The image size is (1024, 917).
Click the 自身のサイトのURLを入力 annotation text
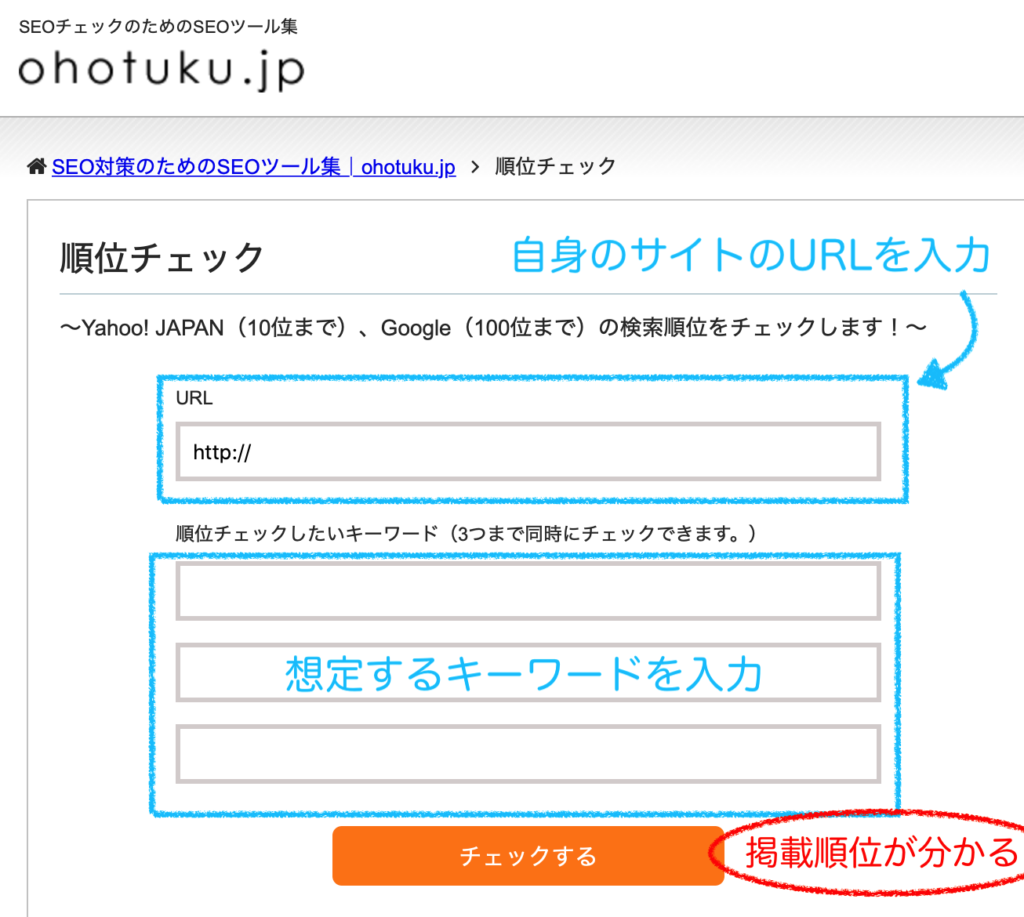751,255
